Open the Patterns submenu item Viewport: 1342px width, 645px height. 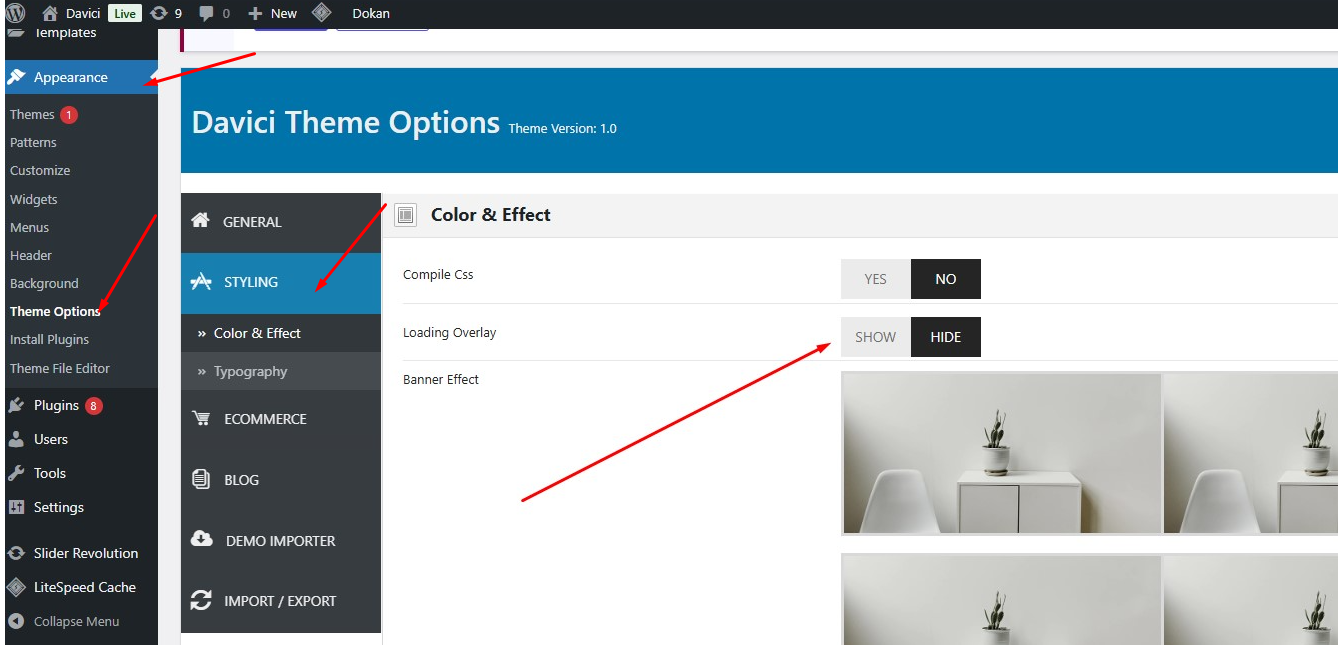point(33,142)
